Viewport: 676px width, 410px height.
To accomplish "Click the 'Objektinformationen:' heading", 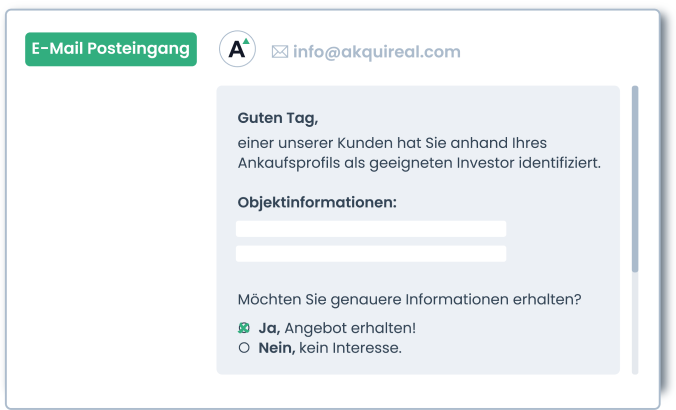I will coord(317,202).
